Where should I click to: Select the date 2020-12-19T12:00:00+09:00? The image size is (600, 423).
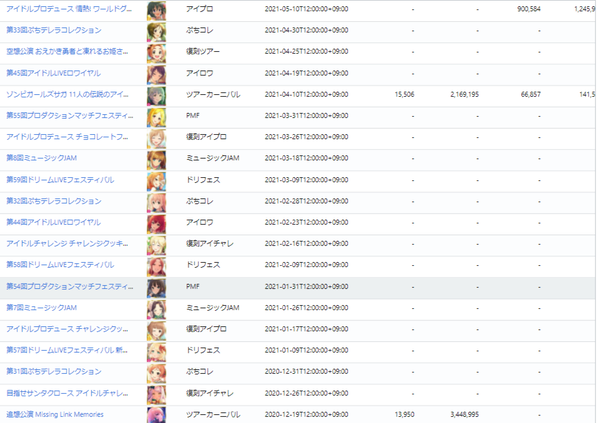click(x=307, y=415)
